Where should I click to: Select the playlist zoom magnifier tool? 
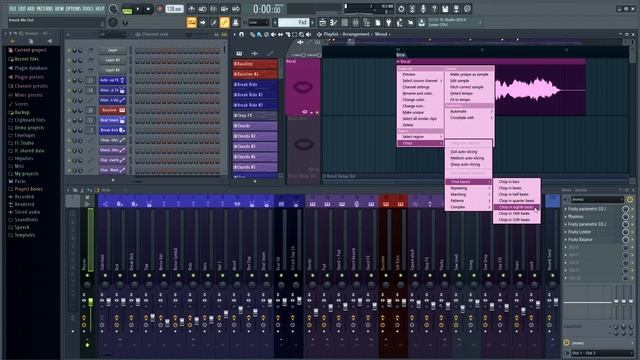(x=301, y=35)
